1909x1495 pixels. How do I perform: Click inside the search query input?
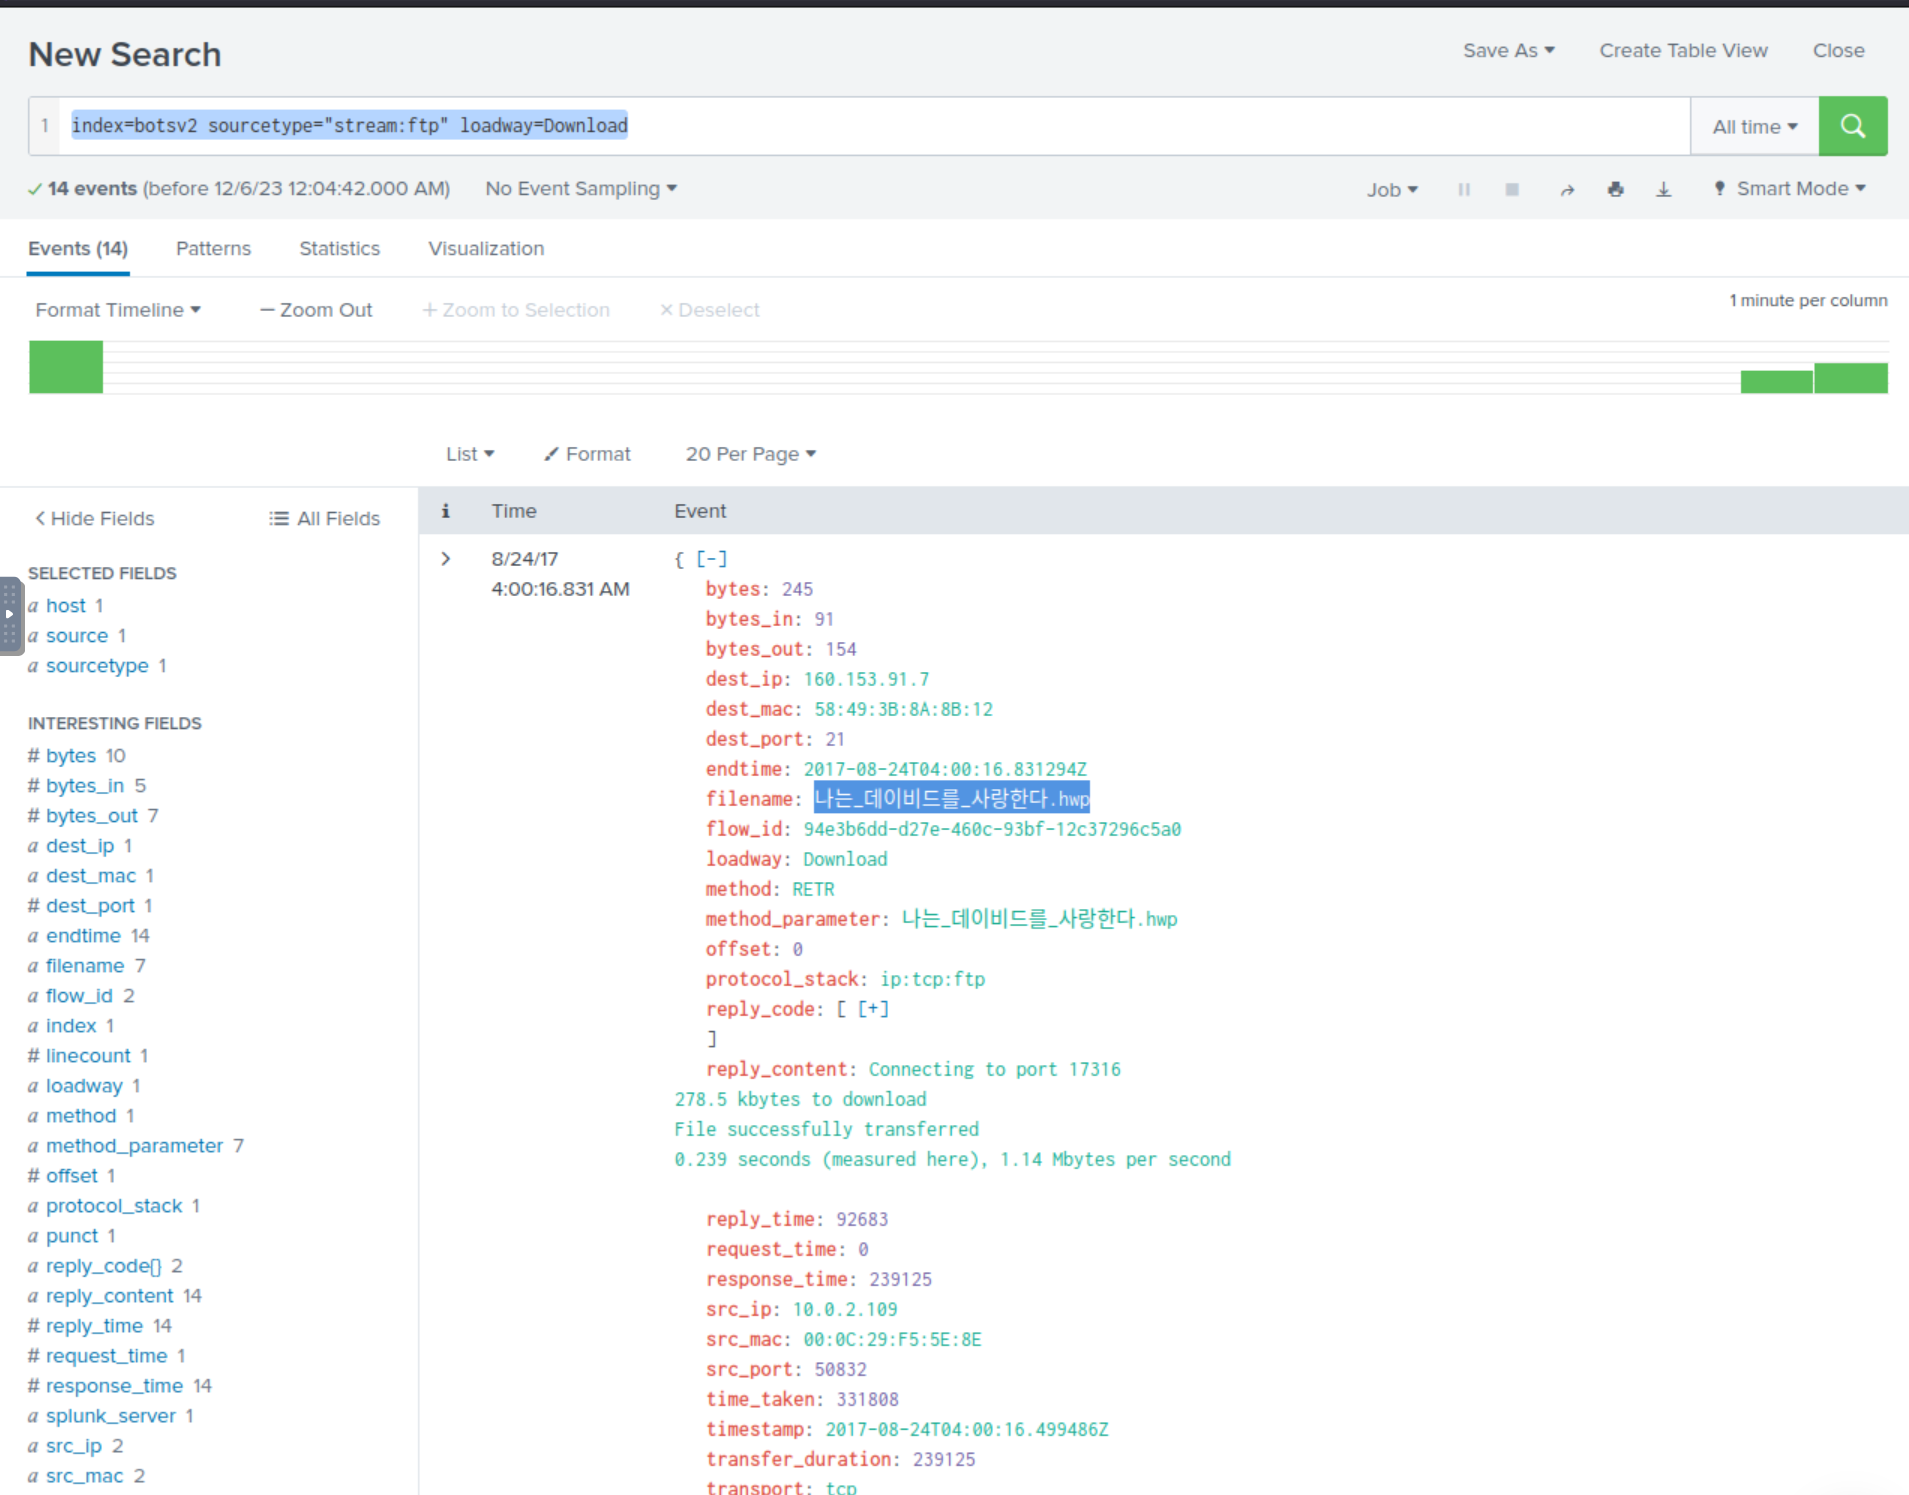click(875, 126)
